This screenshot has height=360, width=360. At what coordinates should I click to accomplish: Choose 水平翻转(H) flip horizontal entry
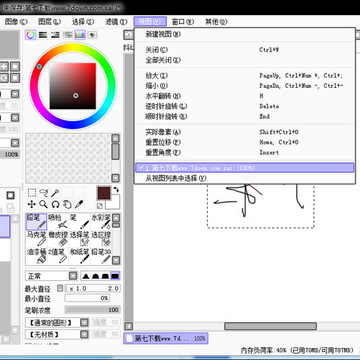(x=245, y=96)
